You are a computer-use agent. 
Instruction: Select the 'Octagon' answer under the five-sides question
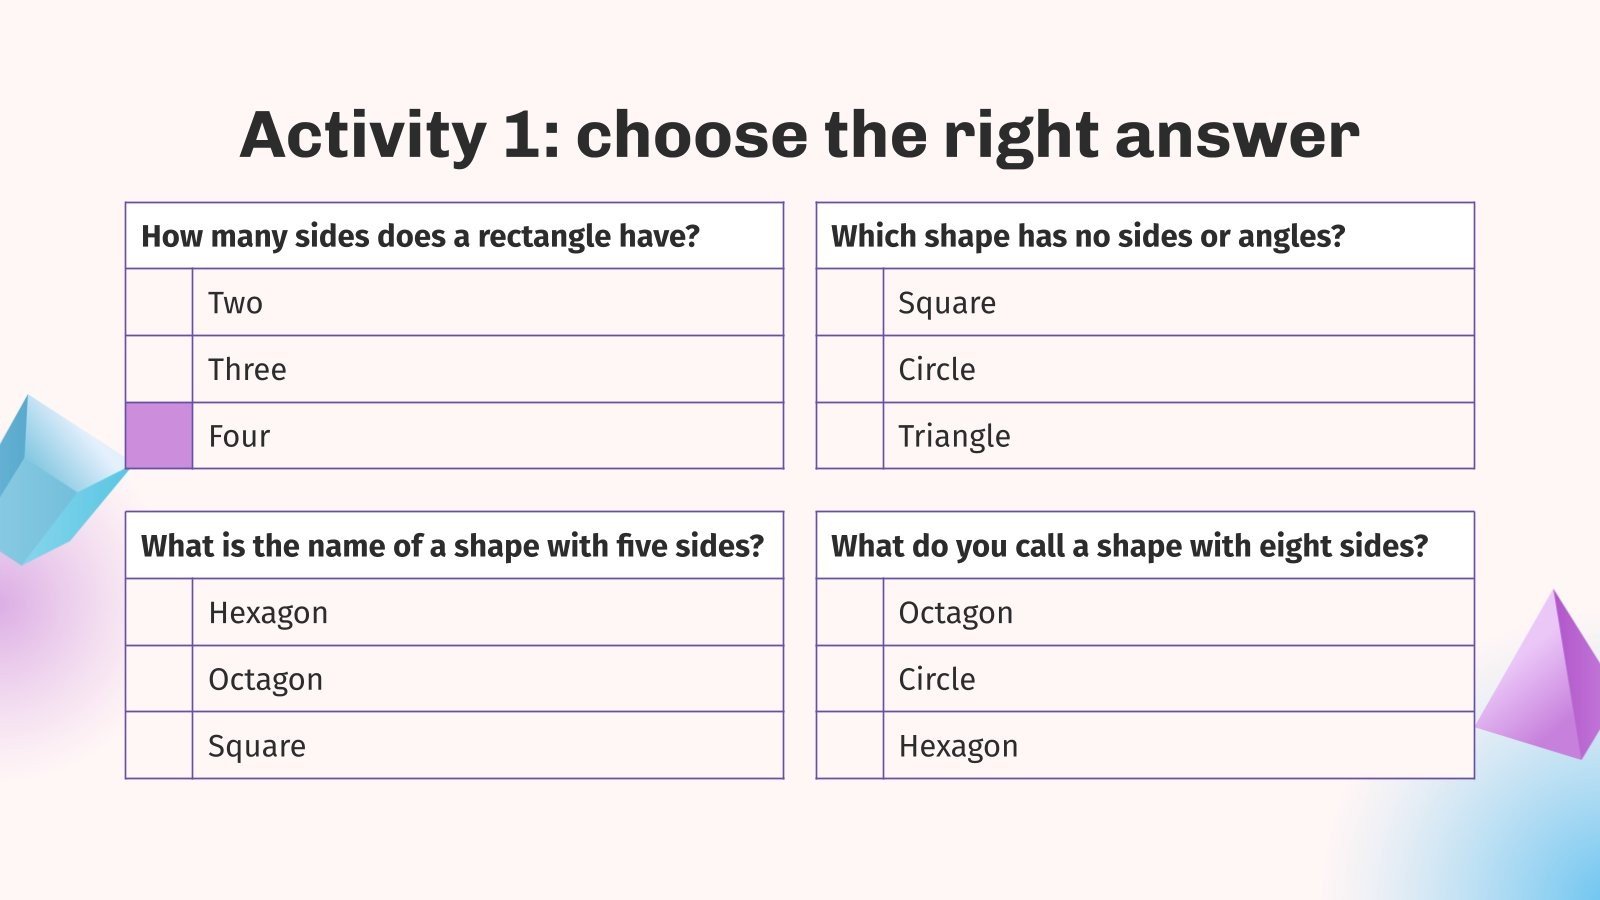pos(265,679)
